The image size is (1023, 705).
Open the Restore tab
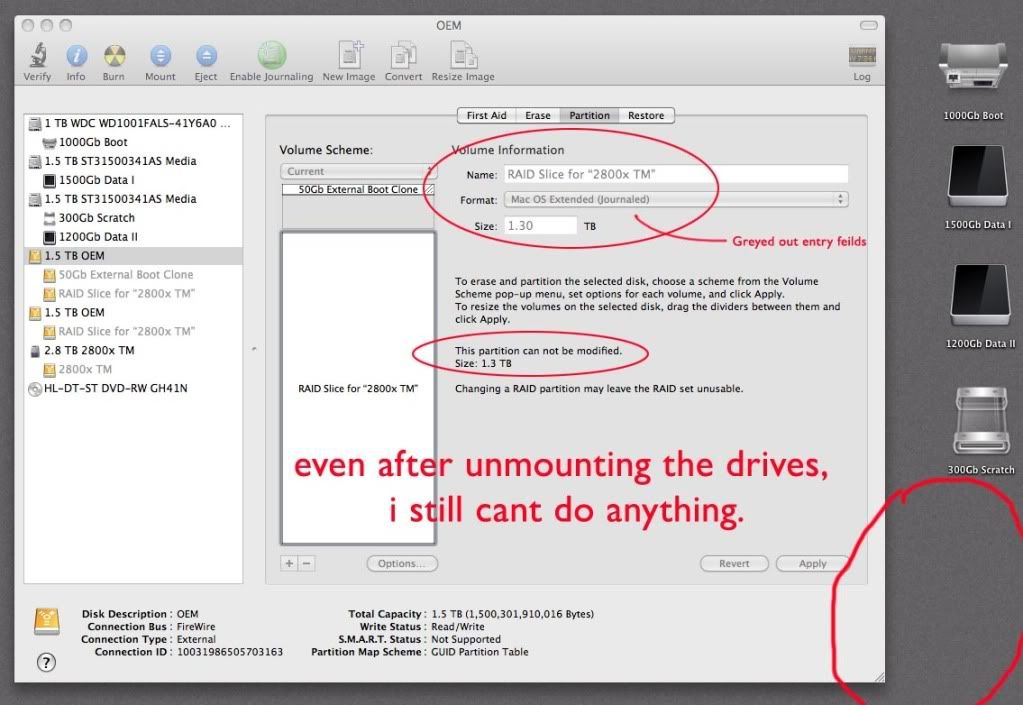646,115
